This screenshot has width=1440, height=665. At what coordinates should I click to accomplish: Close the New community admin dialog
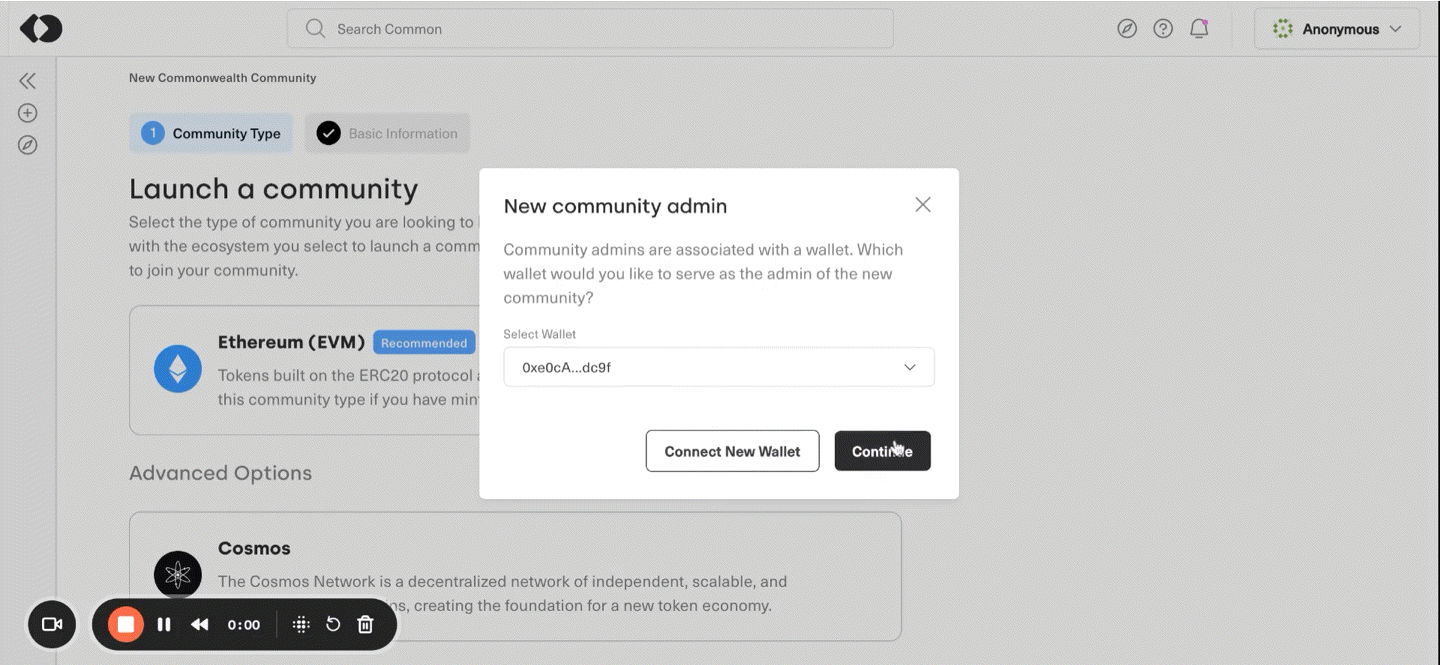point(923,204)
